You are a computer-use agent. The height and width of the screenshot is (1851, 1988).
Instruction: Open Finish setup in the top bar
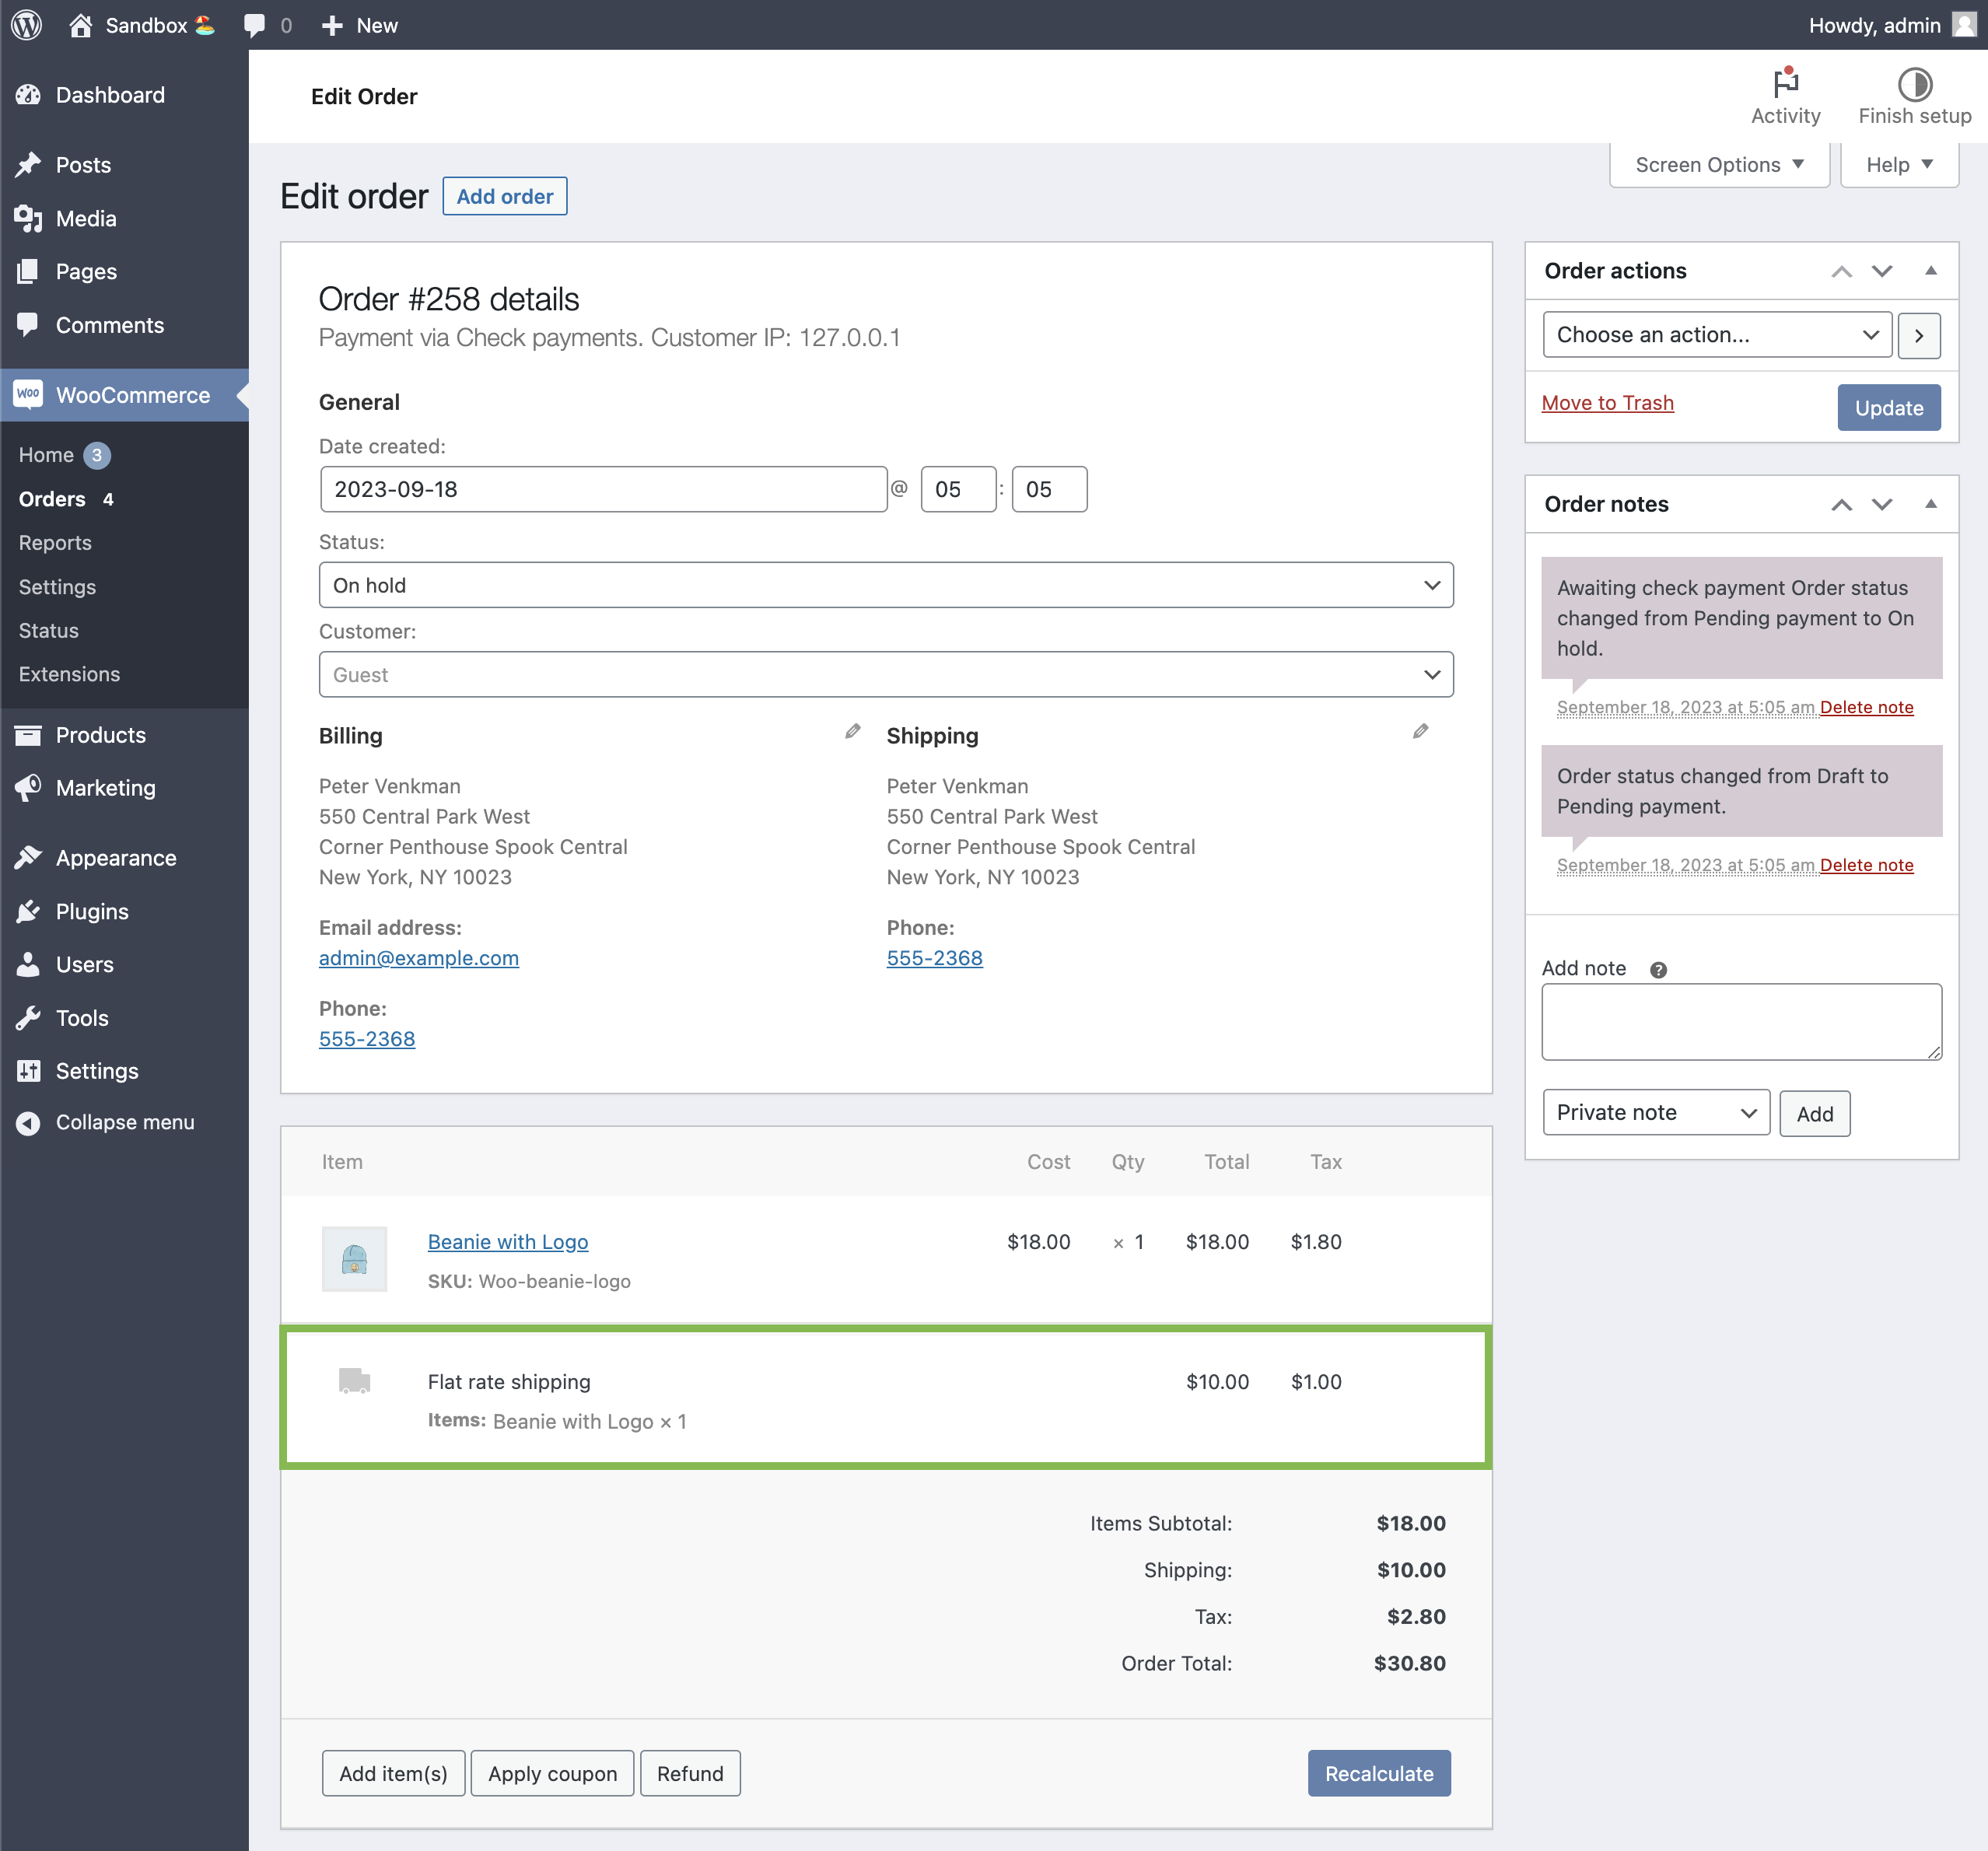pyautogui.click(x=1913, y=95)
